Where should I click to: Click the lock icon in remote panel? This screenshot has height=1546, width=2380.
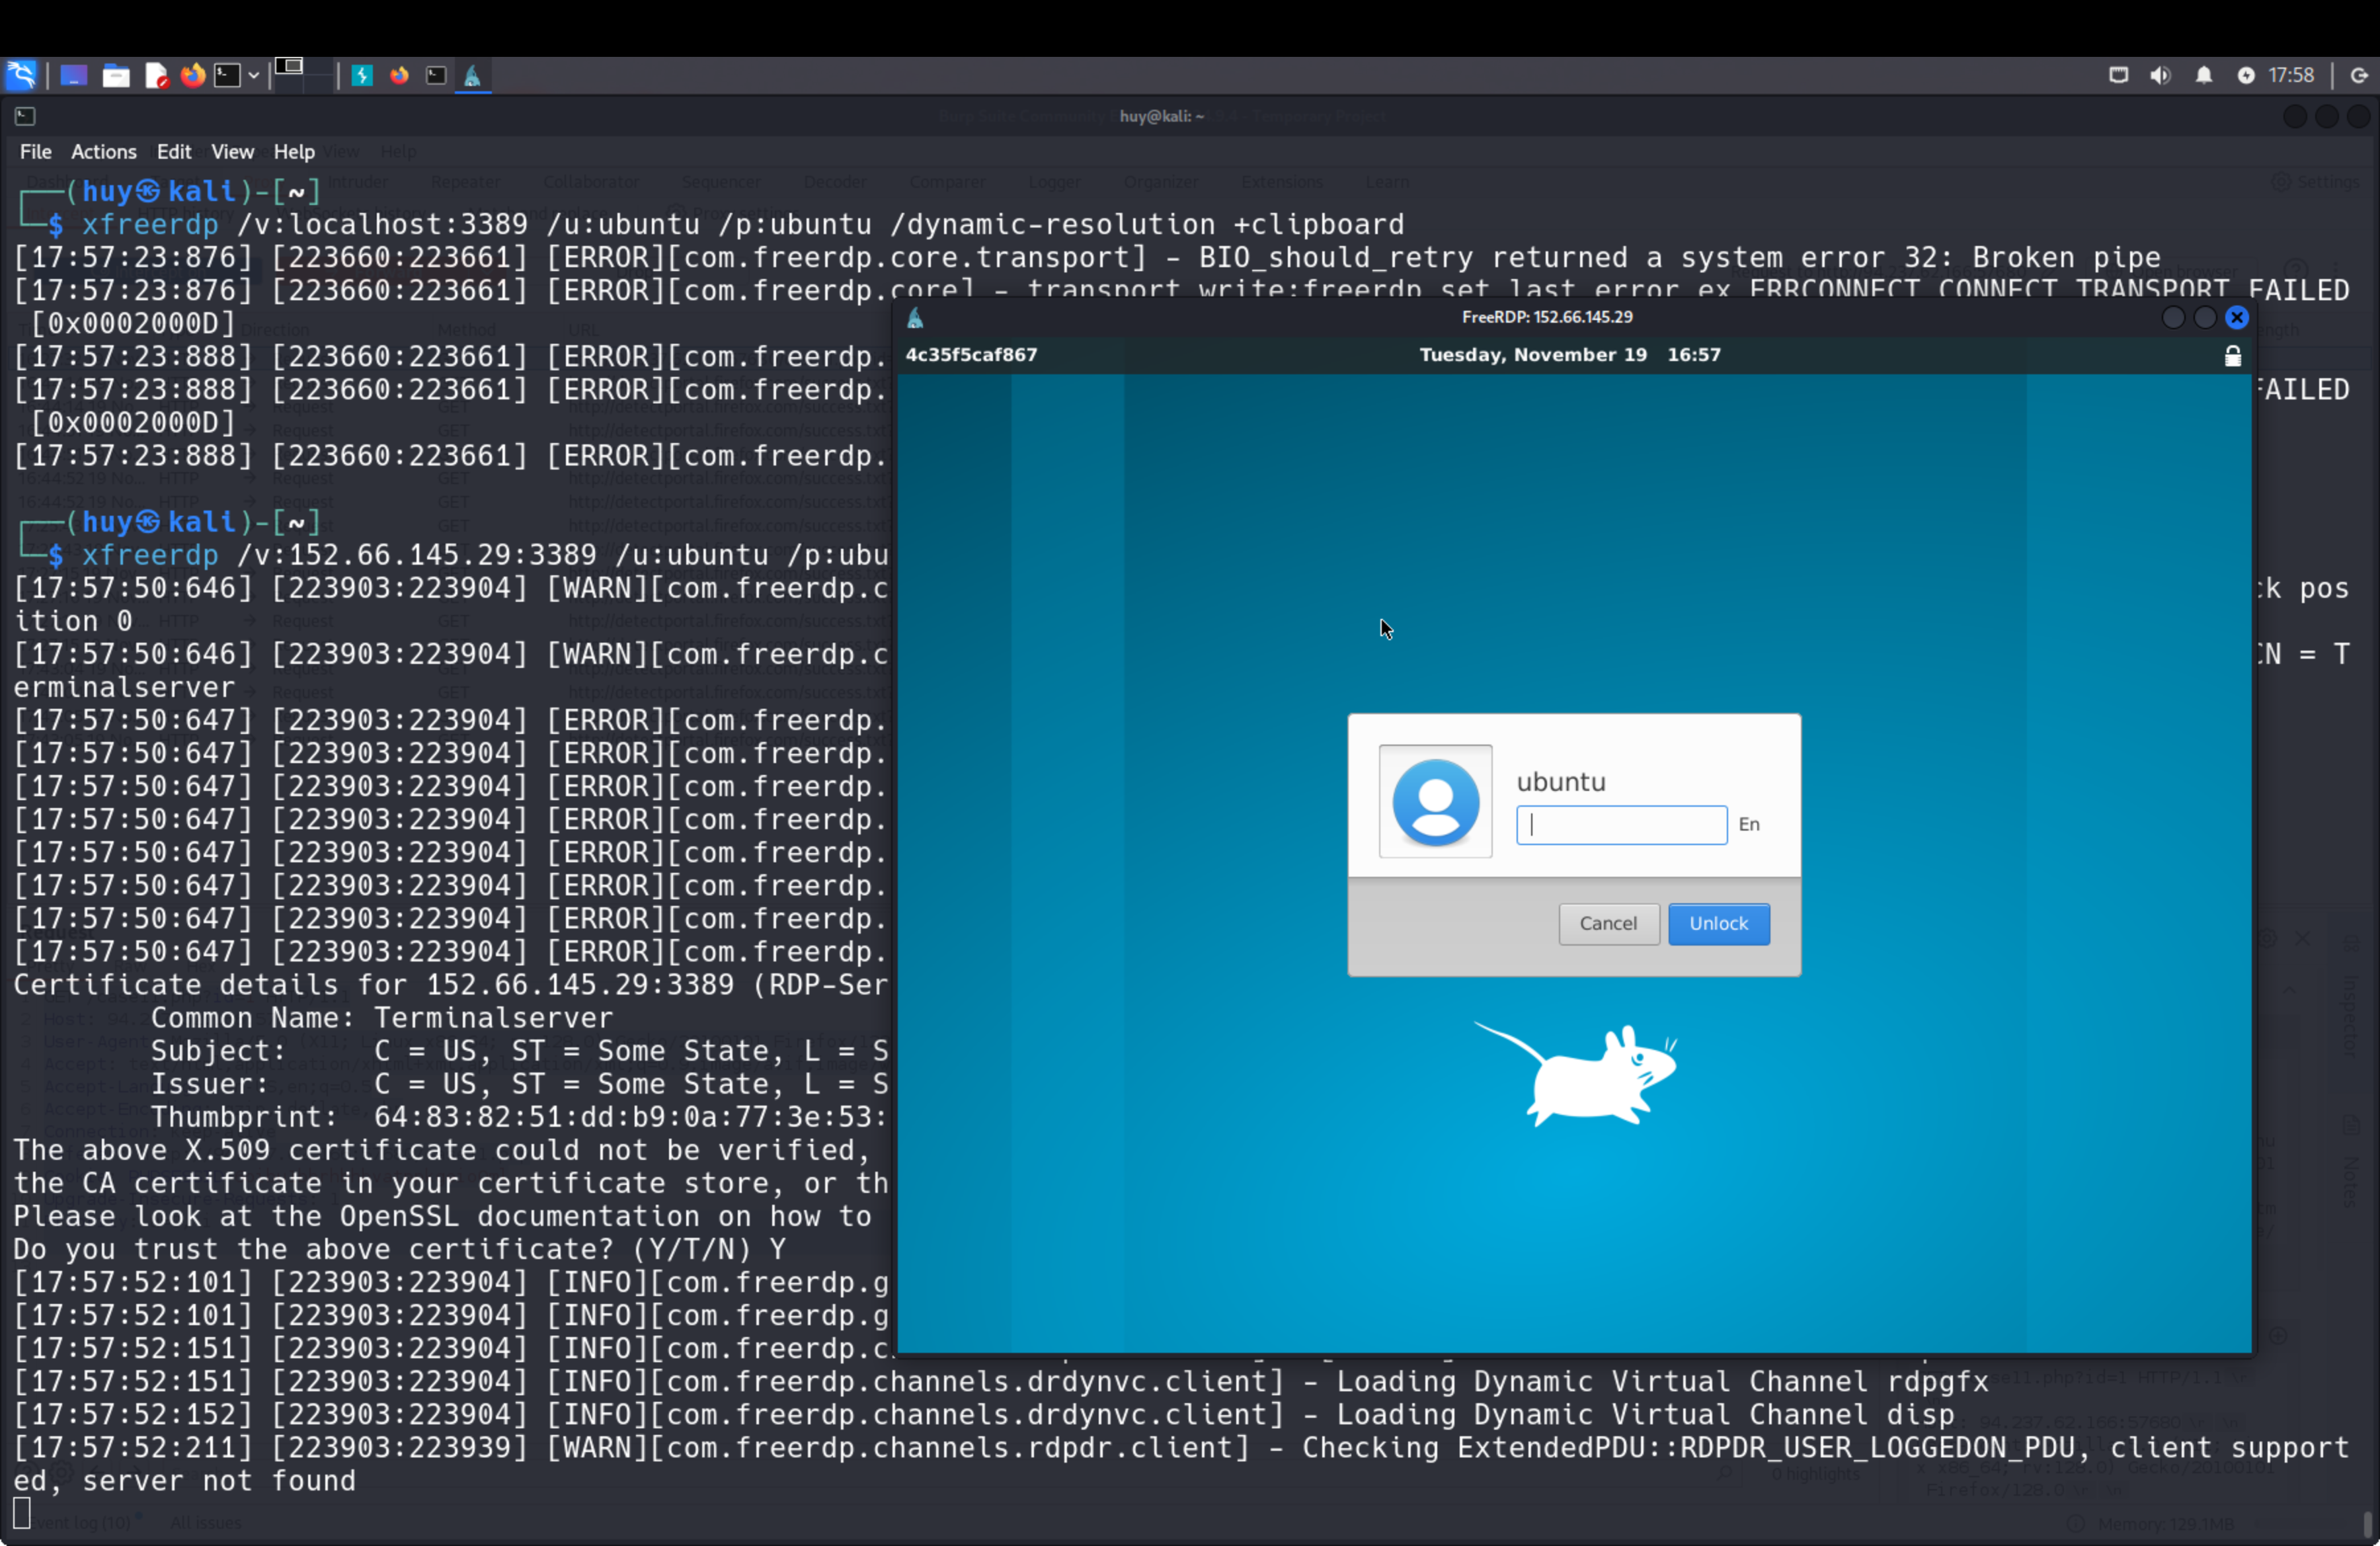click(2232, 356)
